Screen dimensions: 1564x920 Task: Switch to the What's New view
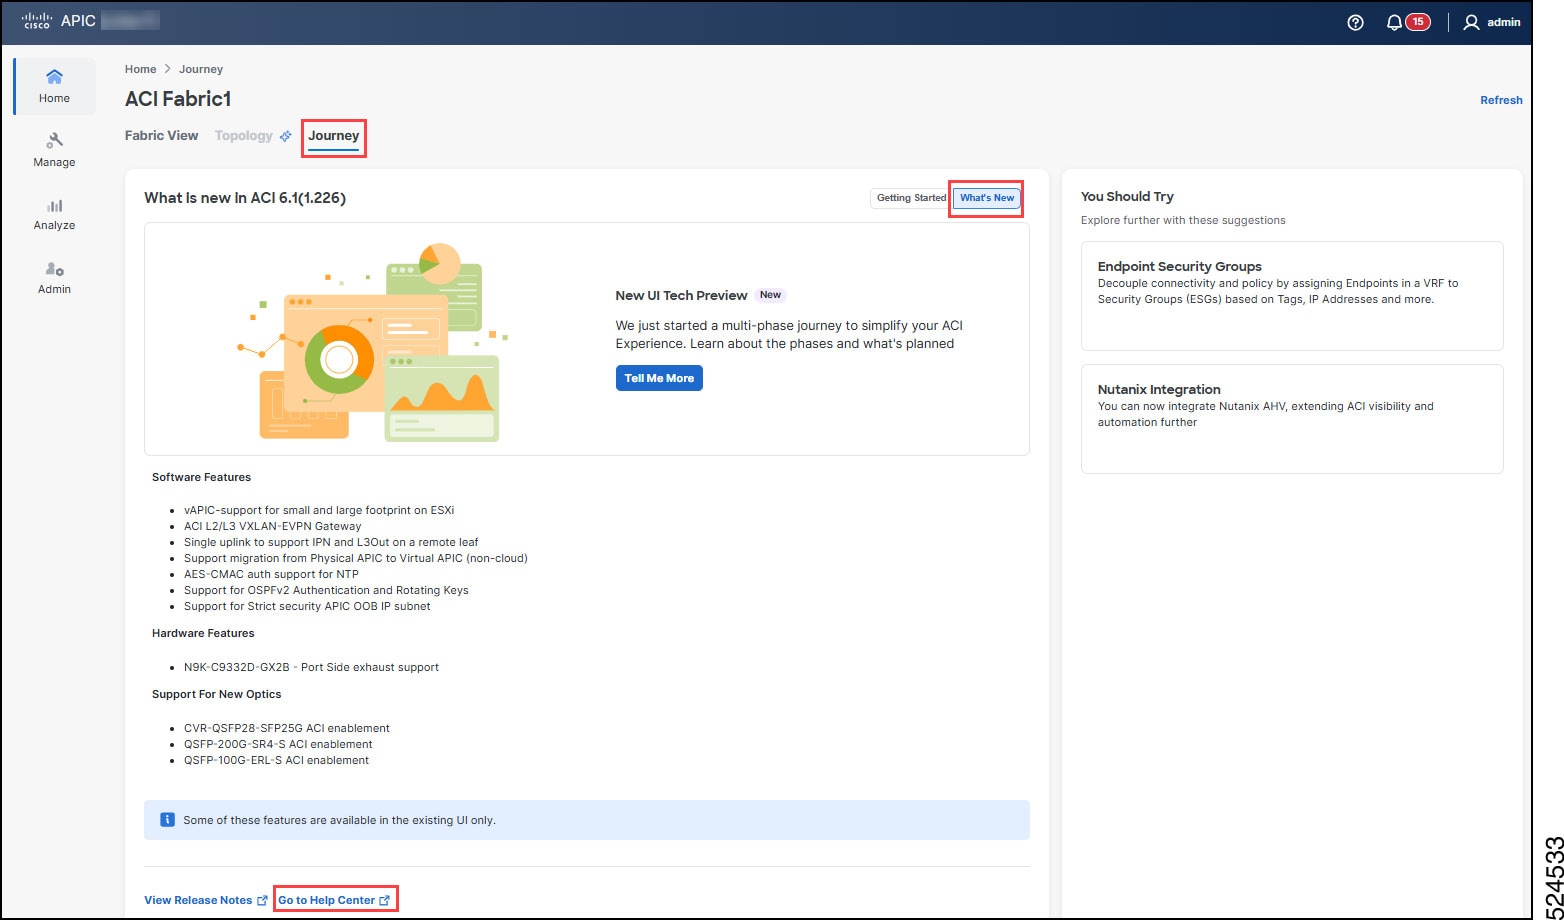(987, 198)
